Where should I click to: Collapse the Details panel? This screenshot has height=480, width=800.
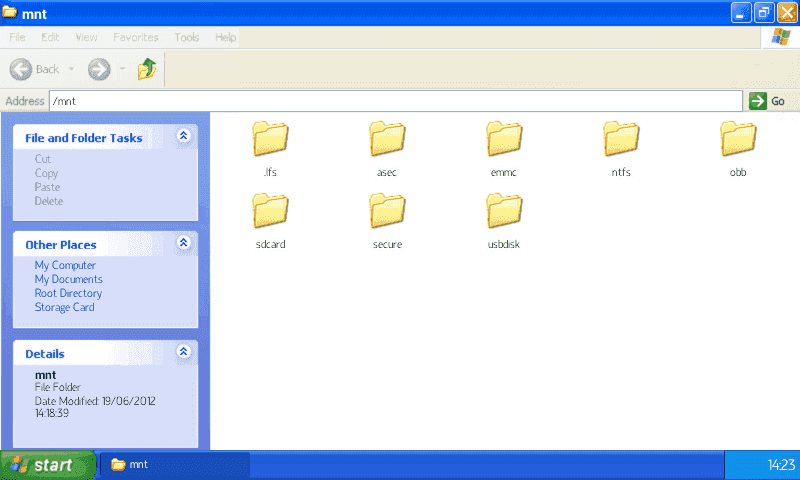click(184, 351)
